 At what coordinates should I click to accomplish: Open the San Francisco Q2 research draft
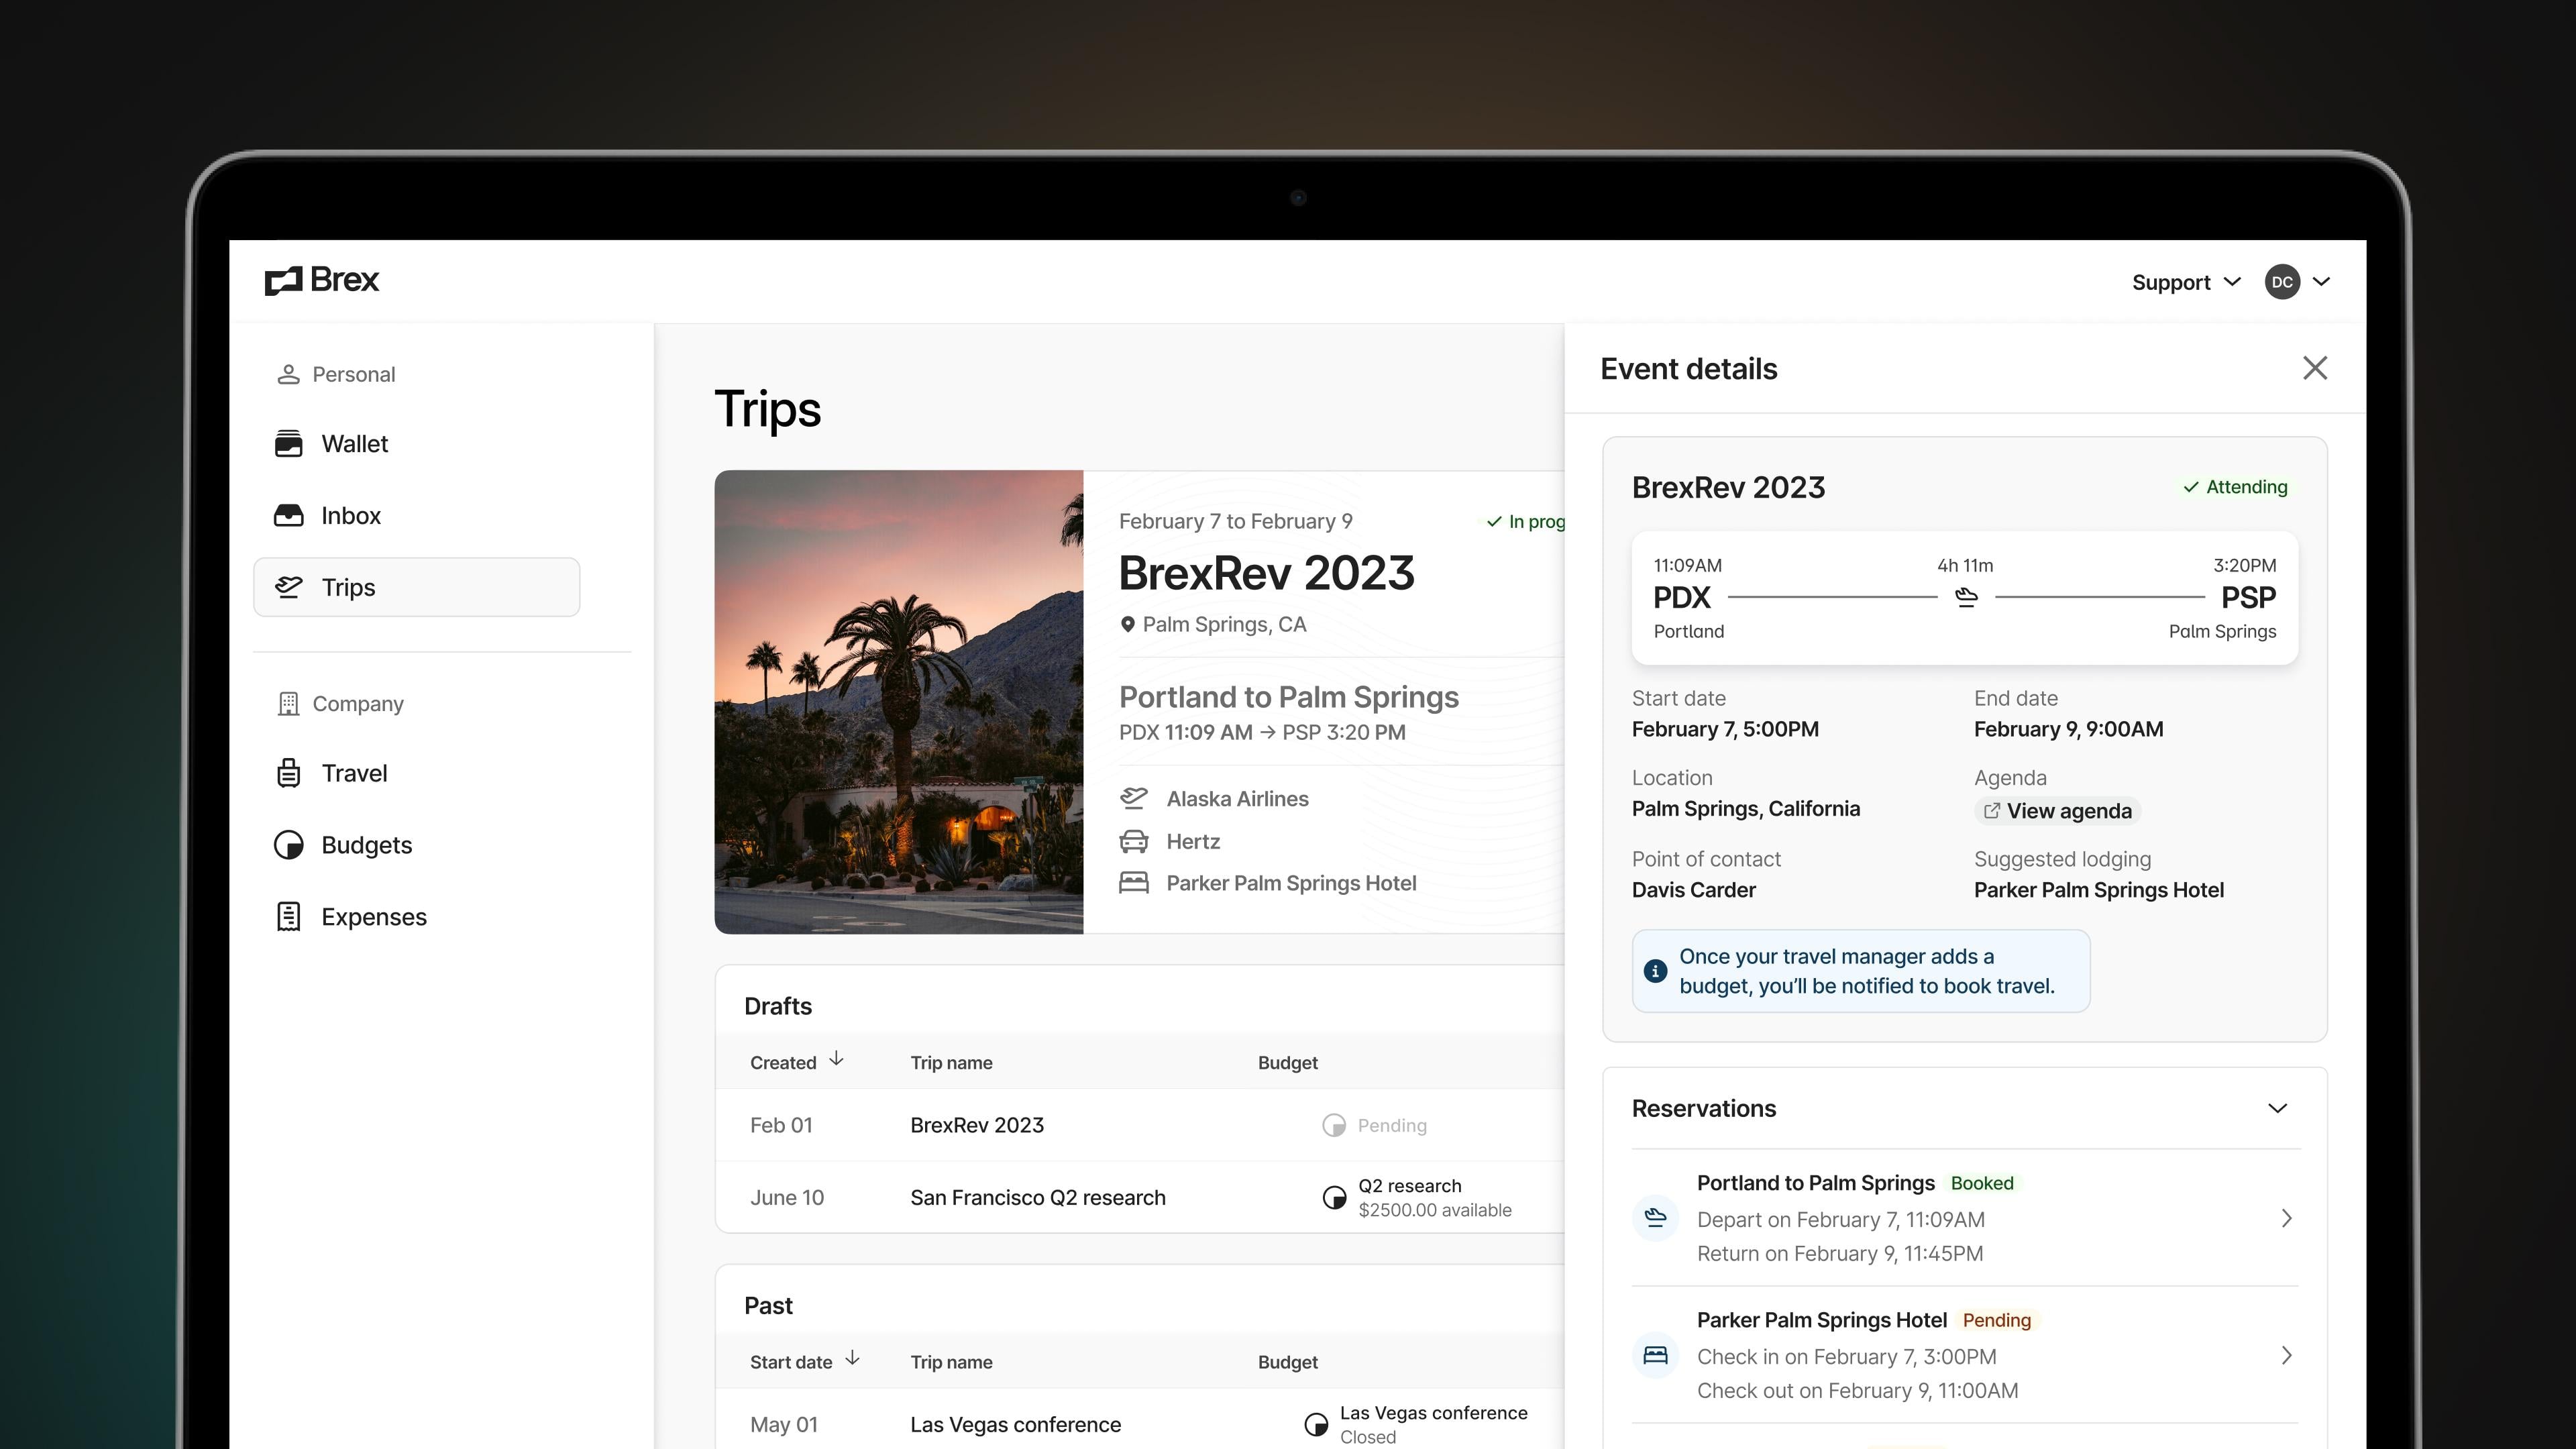click(x=1037, y=1197)
